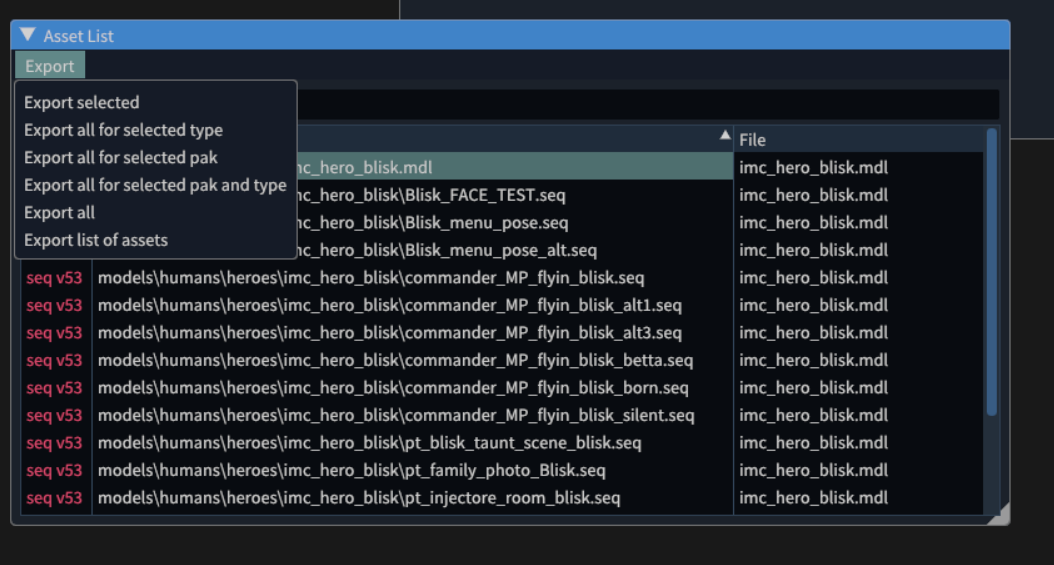Select the commander_MP_flyin_blisk_betta.seq row
This screenshot has width=1054, height=565.
click(395, 360)
